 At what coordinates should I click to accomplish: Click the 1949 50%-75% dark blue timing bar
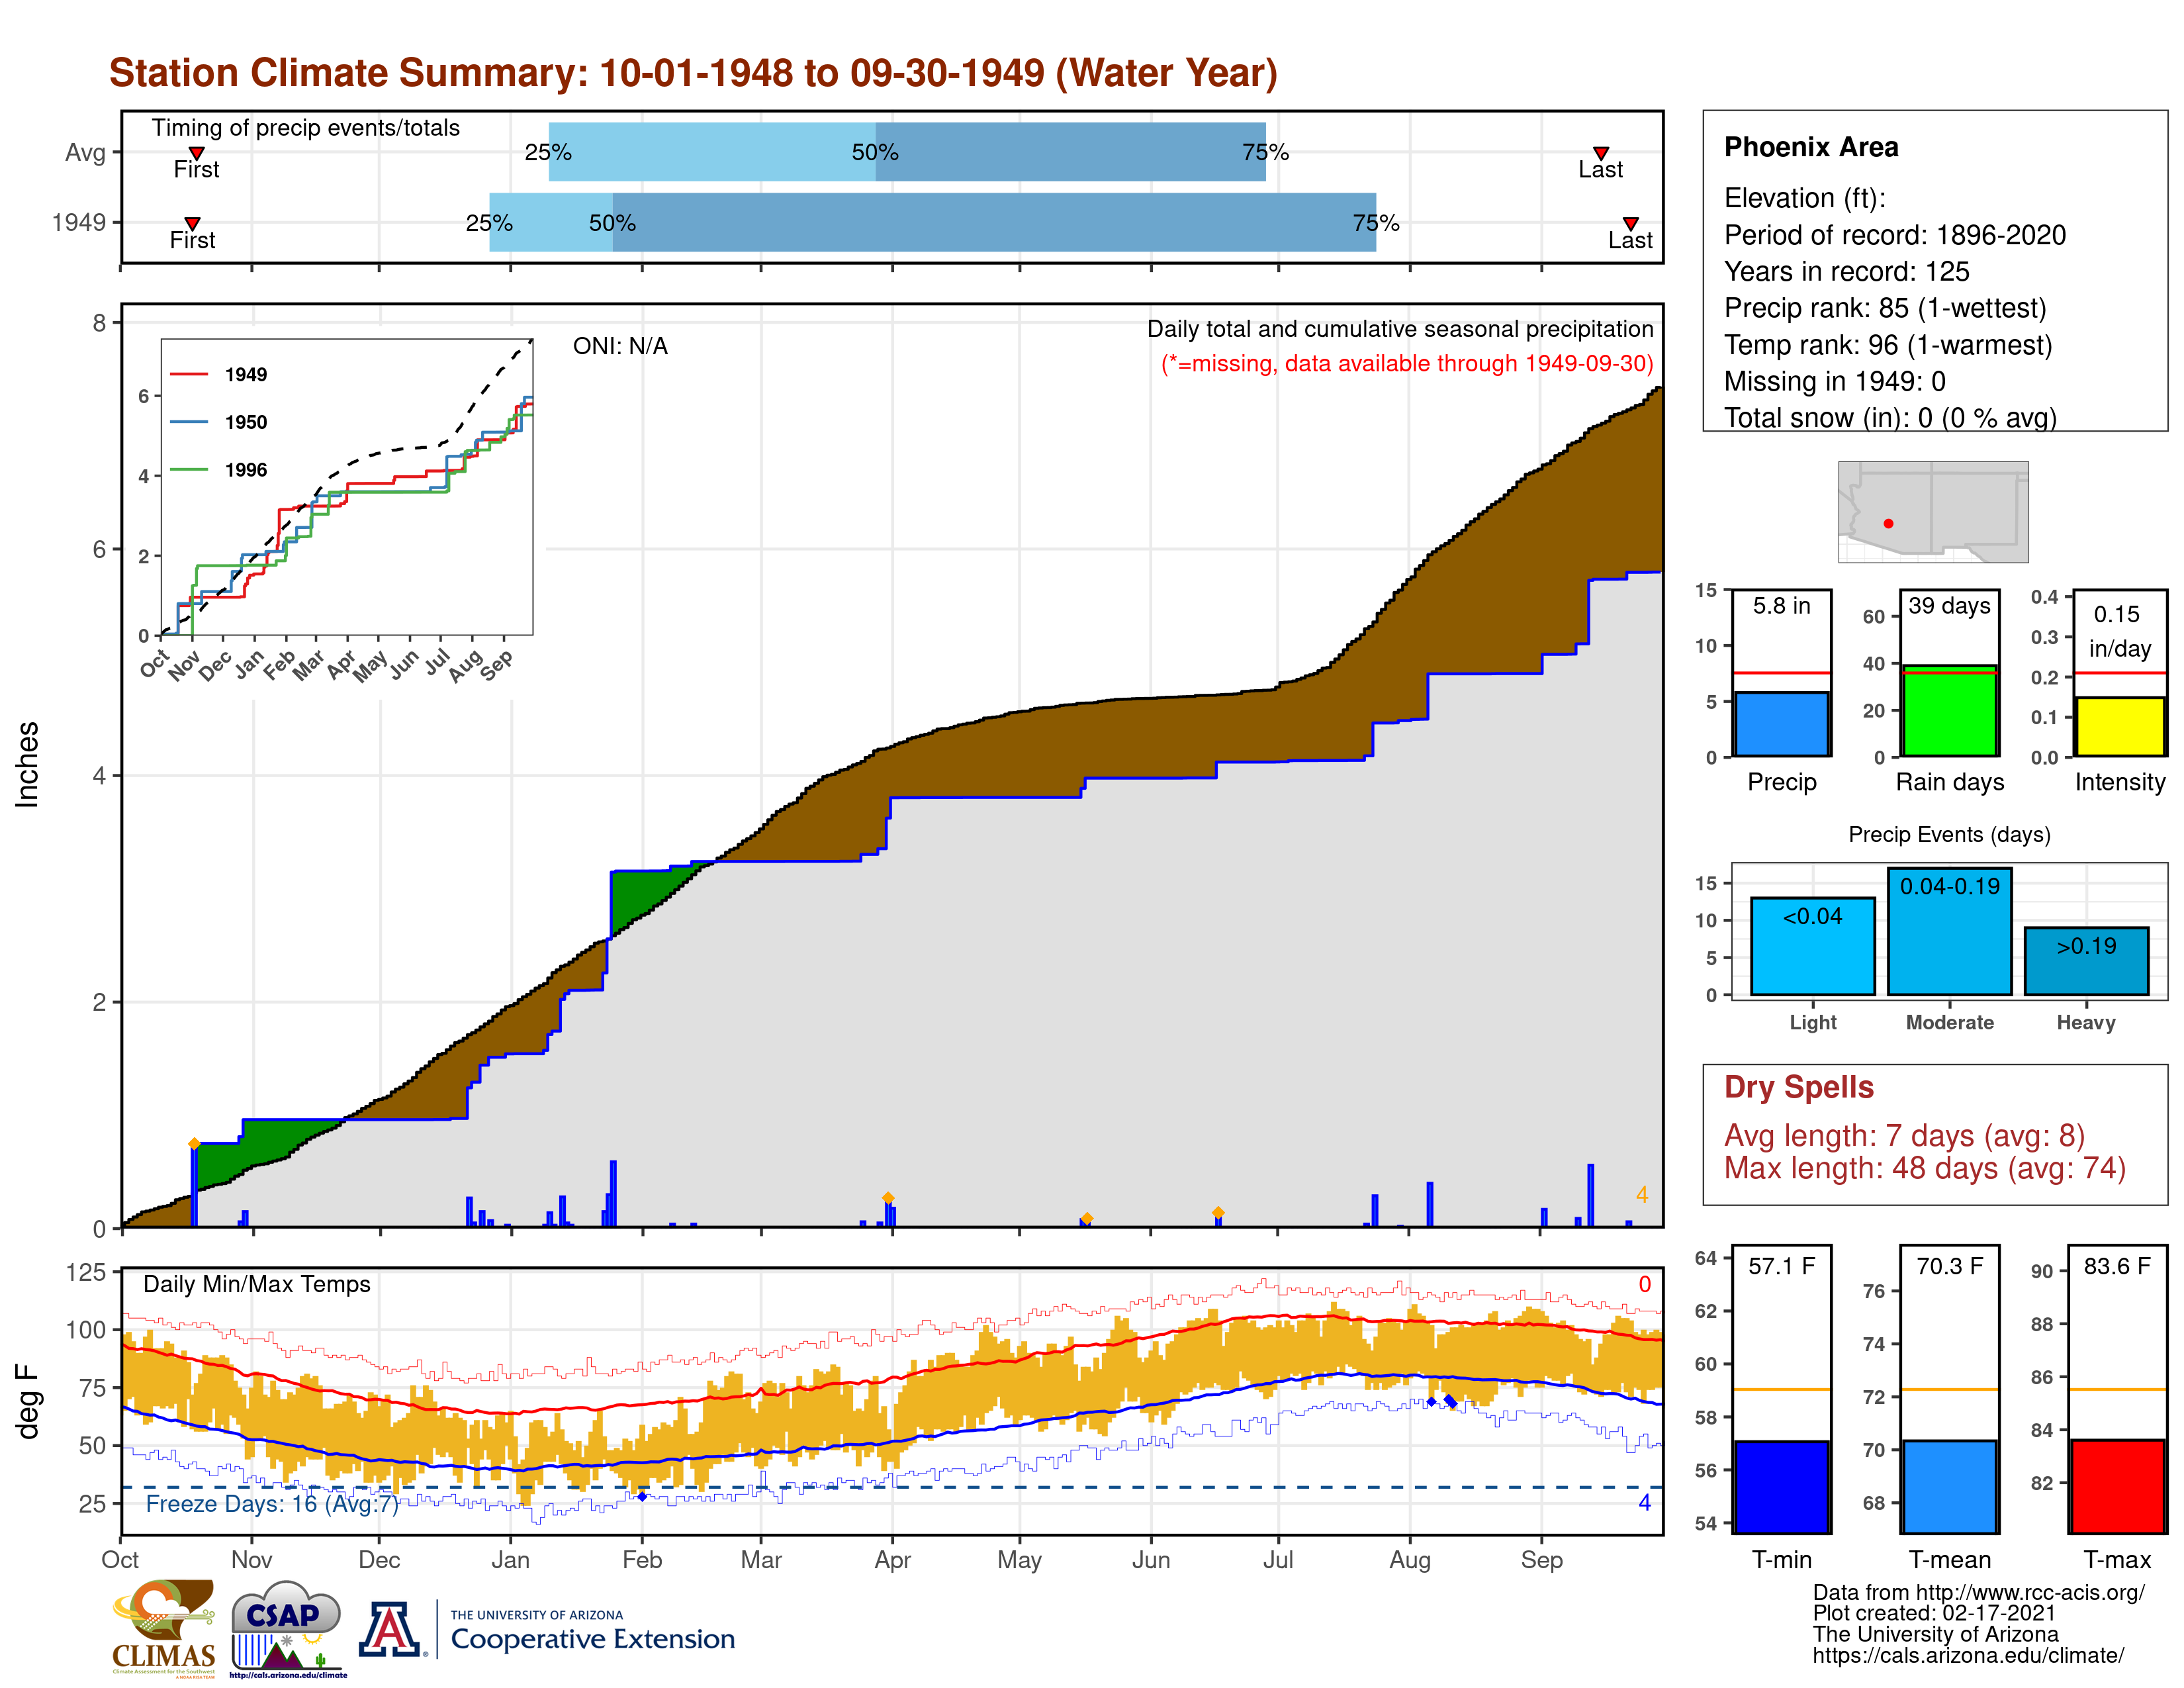click(994, 222)
